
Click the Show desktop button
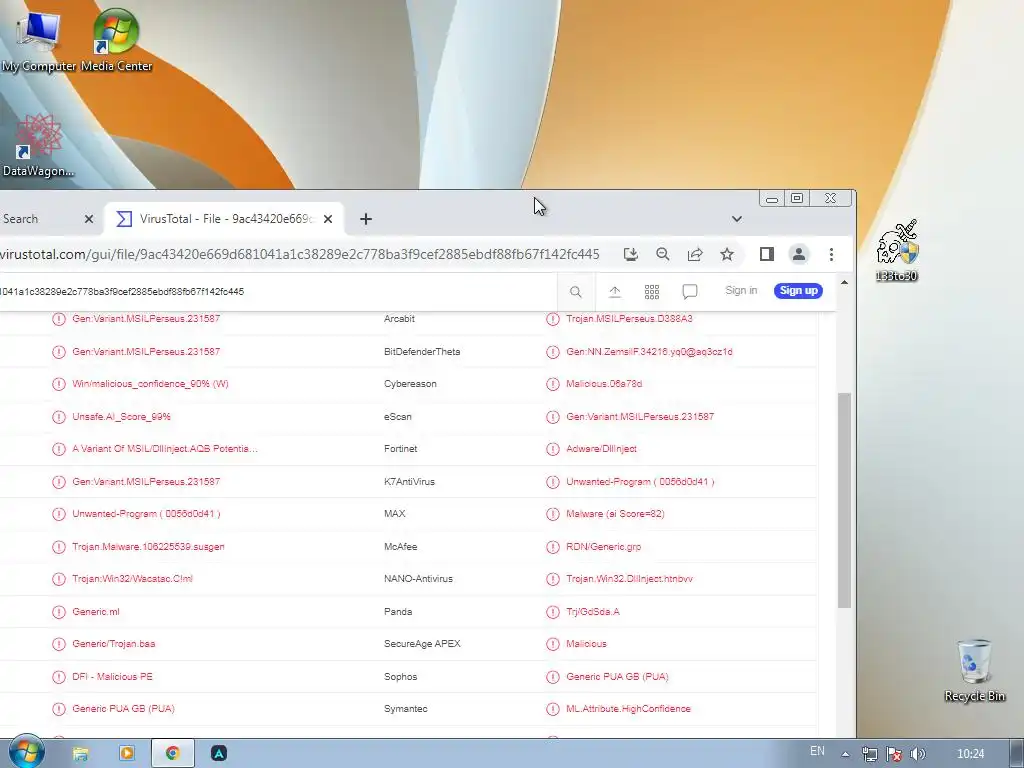[x=1017, y=754]
